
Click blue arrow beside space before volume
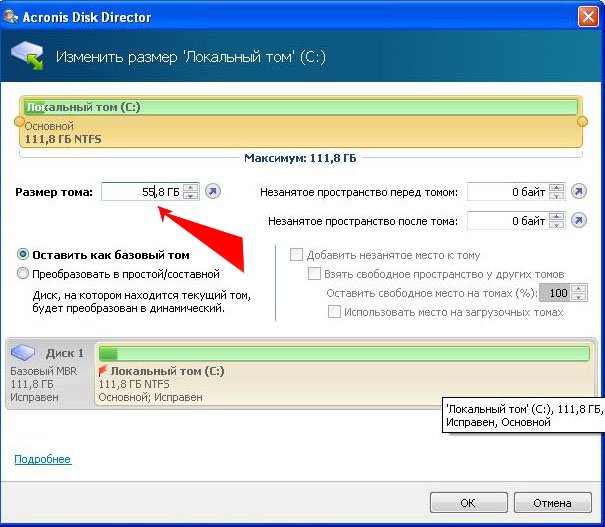(x=578, y=191)
